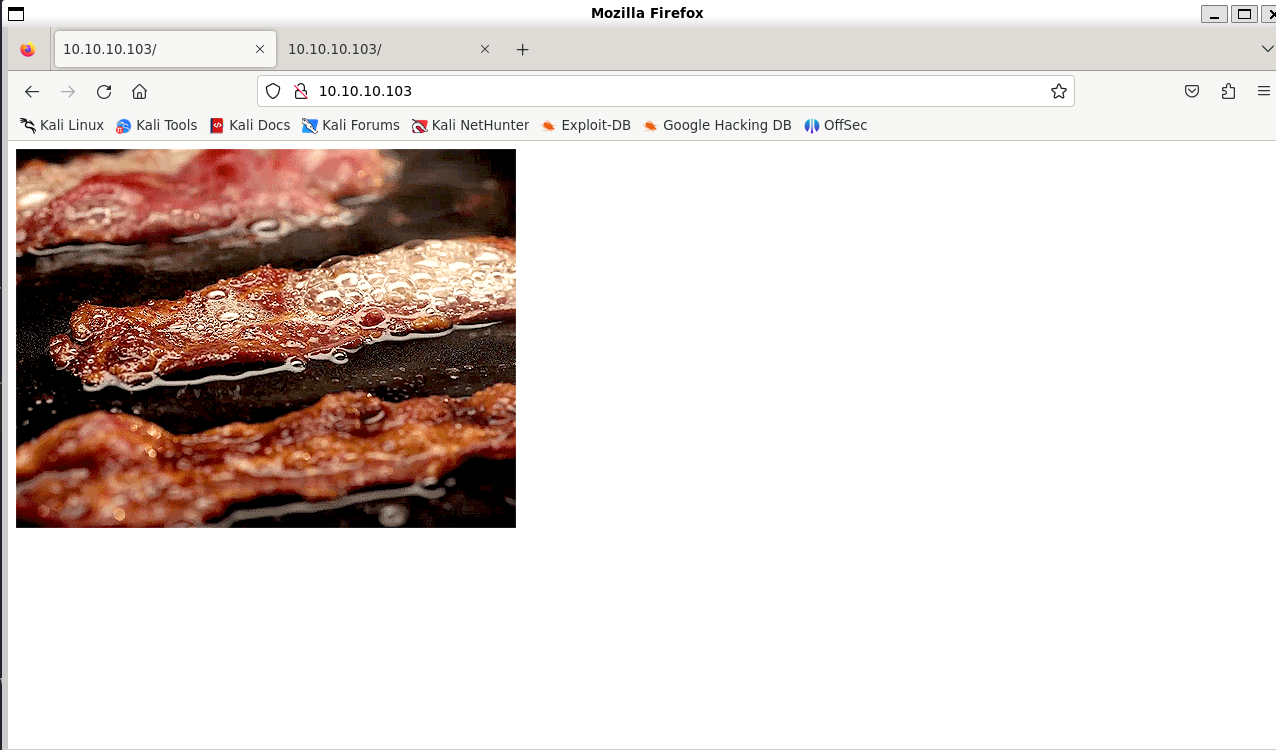The width and height of the screenshot is (1276, 750).
Task: Open the Kali Docs bookmark
Action: [250, 125]
